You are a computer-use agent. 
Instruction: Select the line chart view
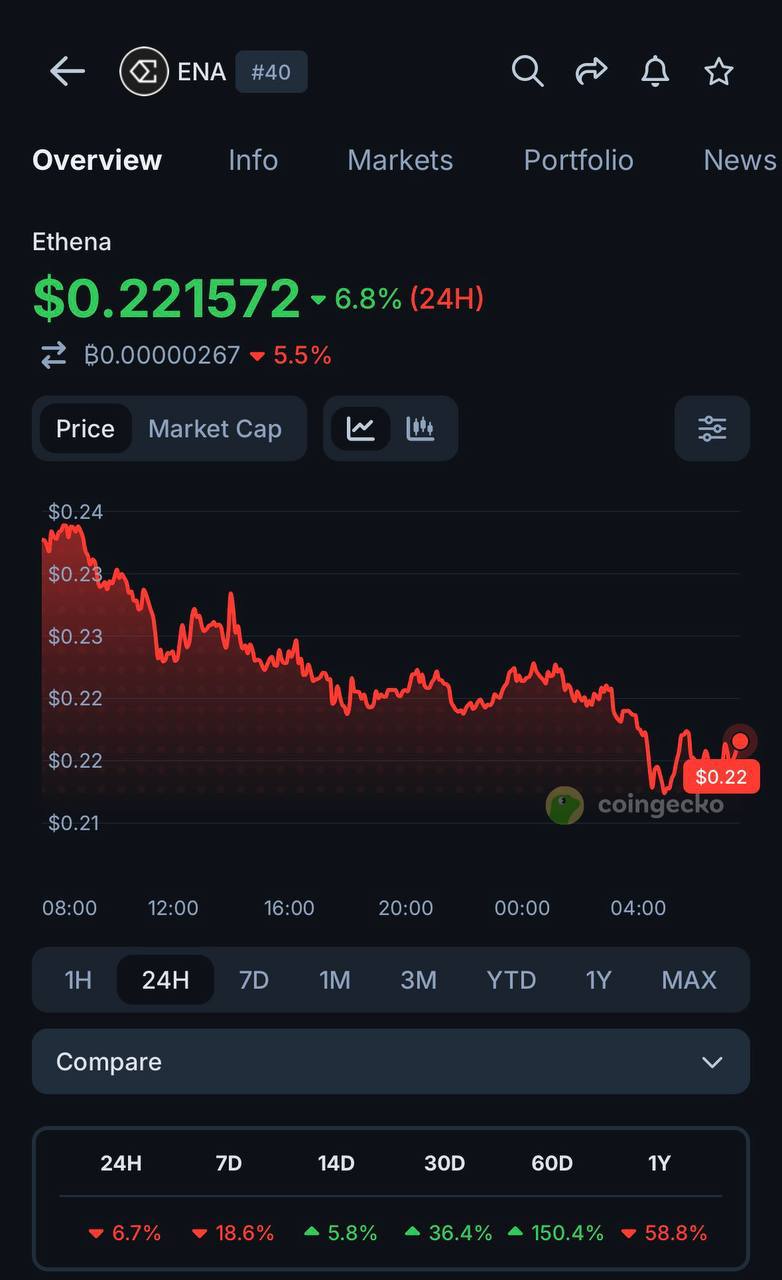tap(361, 429)
